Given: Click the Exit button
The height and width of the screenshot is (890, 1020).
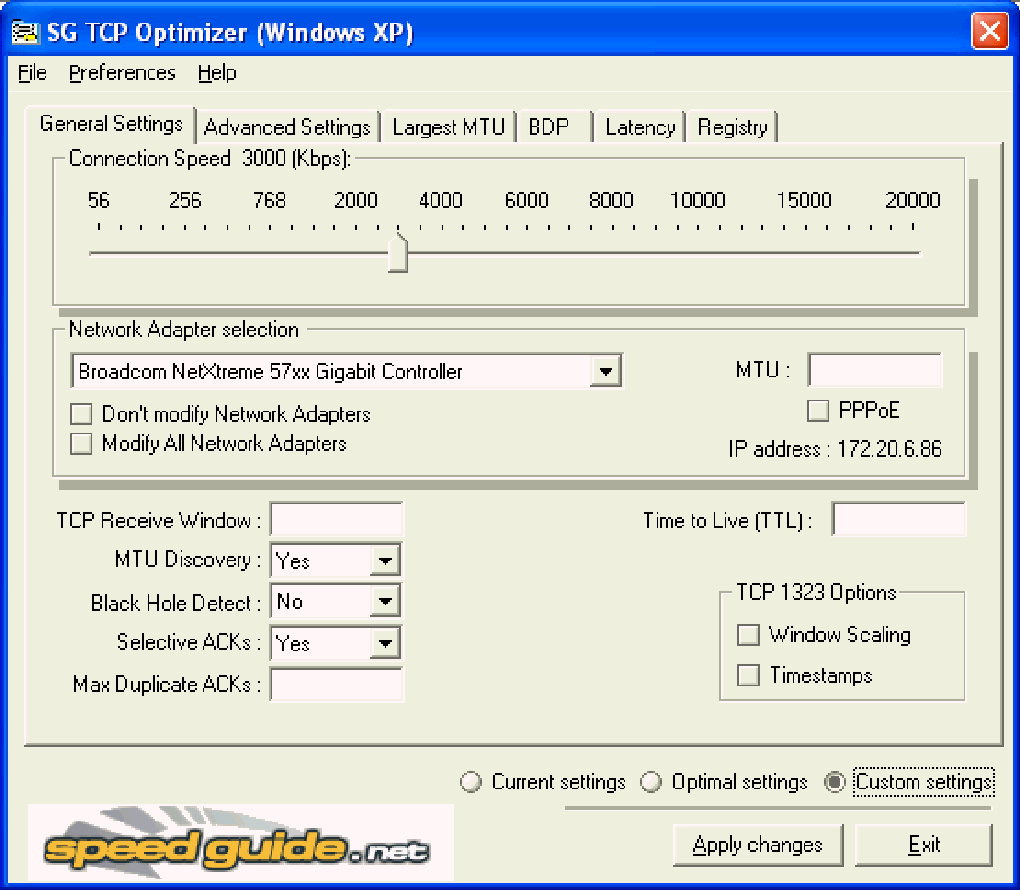Looking at the screenshot, I should tap(924, 844).
